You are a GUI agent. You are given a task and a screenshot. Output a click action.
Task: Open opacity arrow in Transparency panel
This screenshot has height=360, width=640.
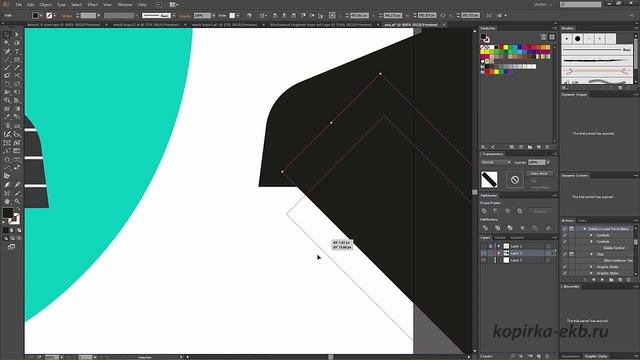pos(548,162)
